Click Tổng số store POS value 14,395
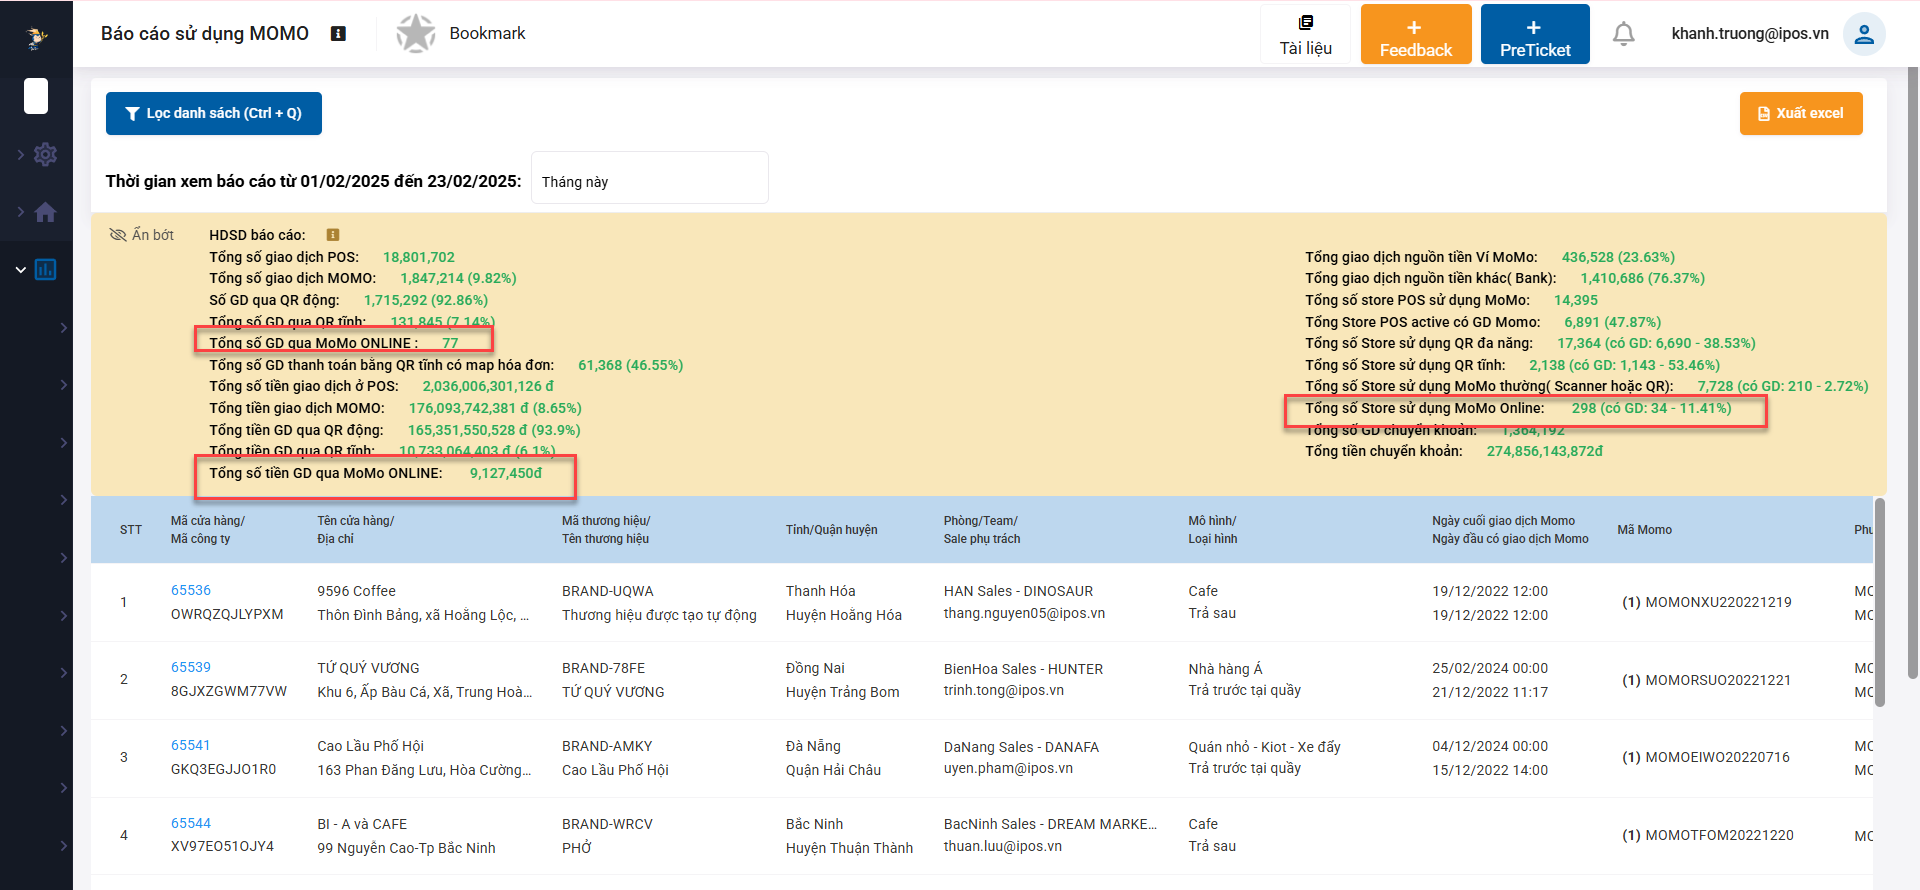Viewport: 1920px width, 890px height. 1576,300
